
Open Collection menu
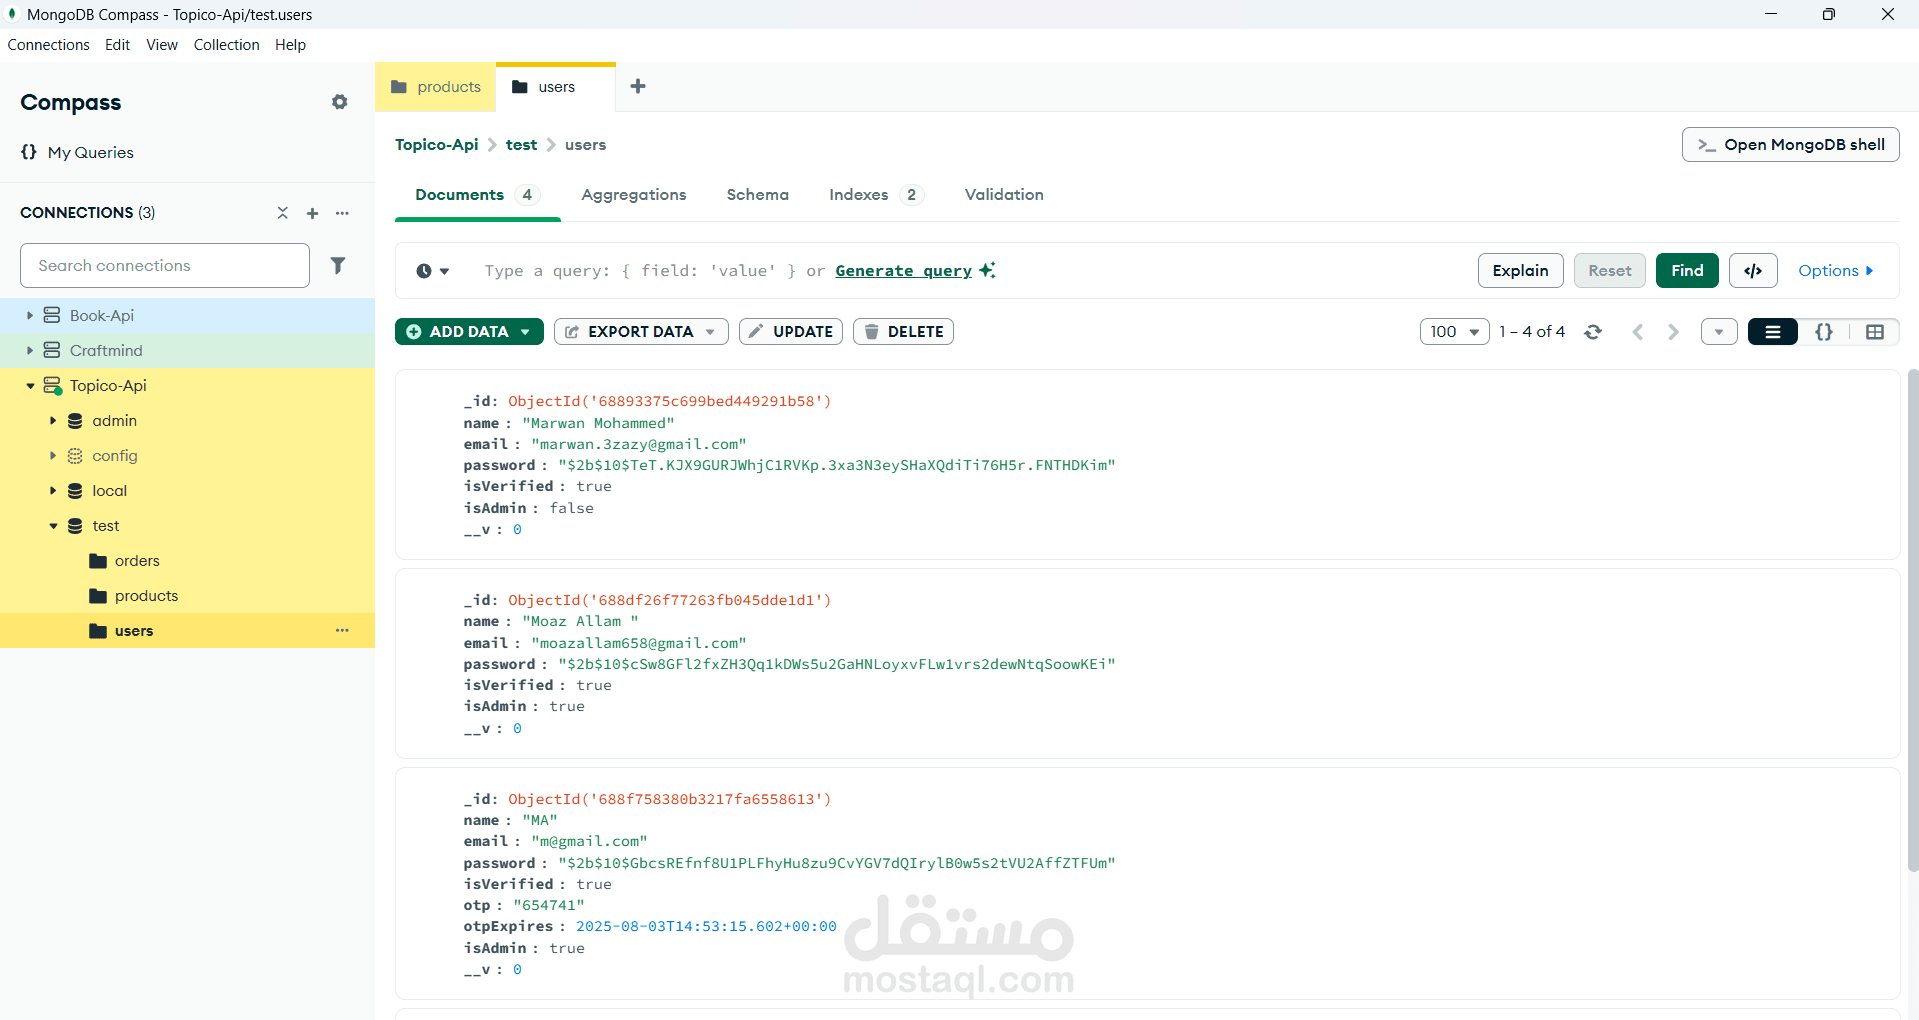[227, 45]
